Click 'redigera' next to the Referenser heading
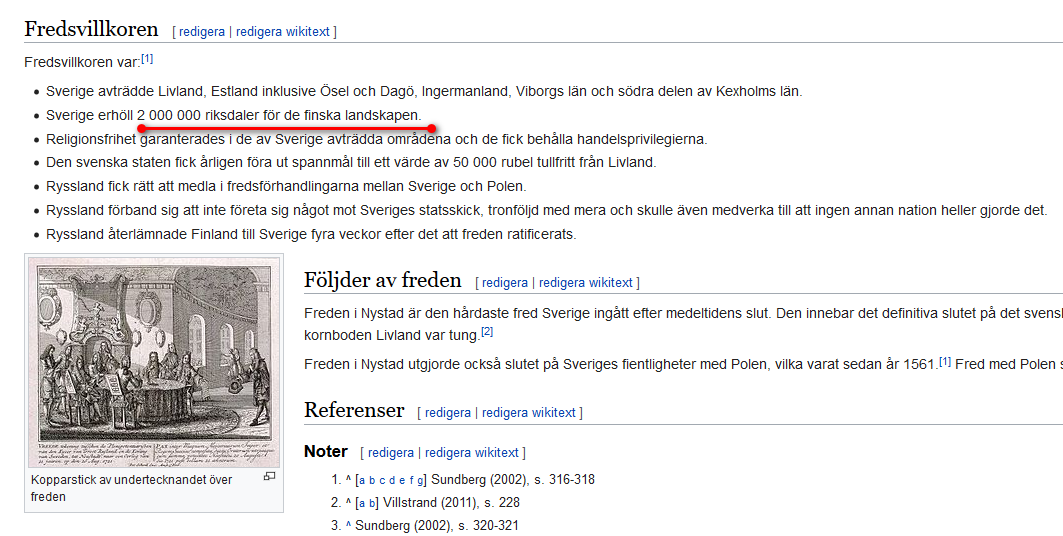1063x536 pixels. [x=447, y=412]
